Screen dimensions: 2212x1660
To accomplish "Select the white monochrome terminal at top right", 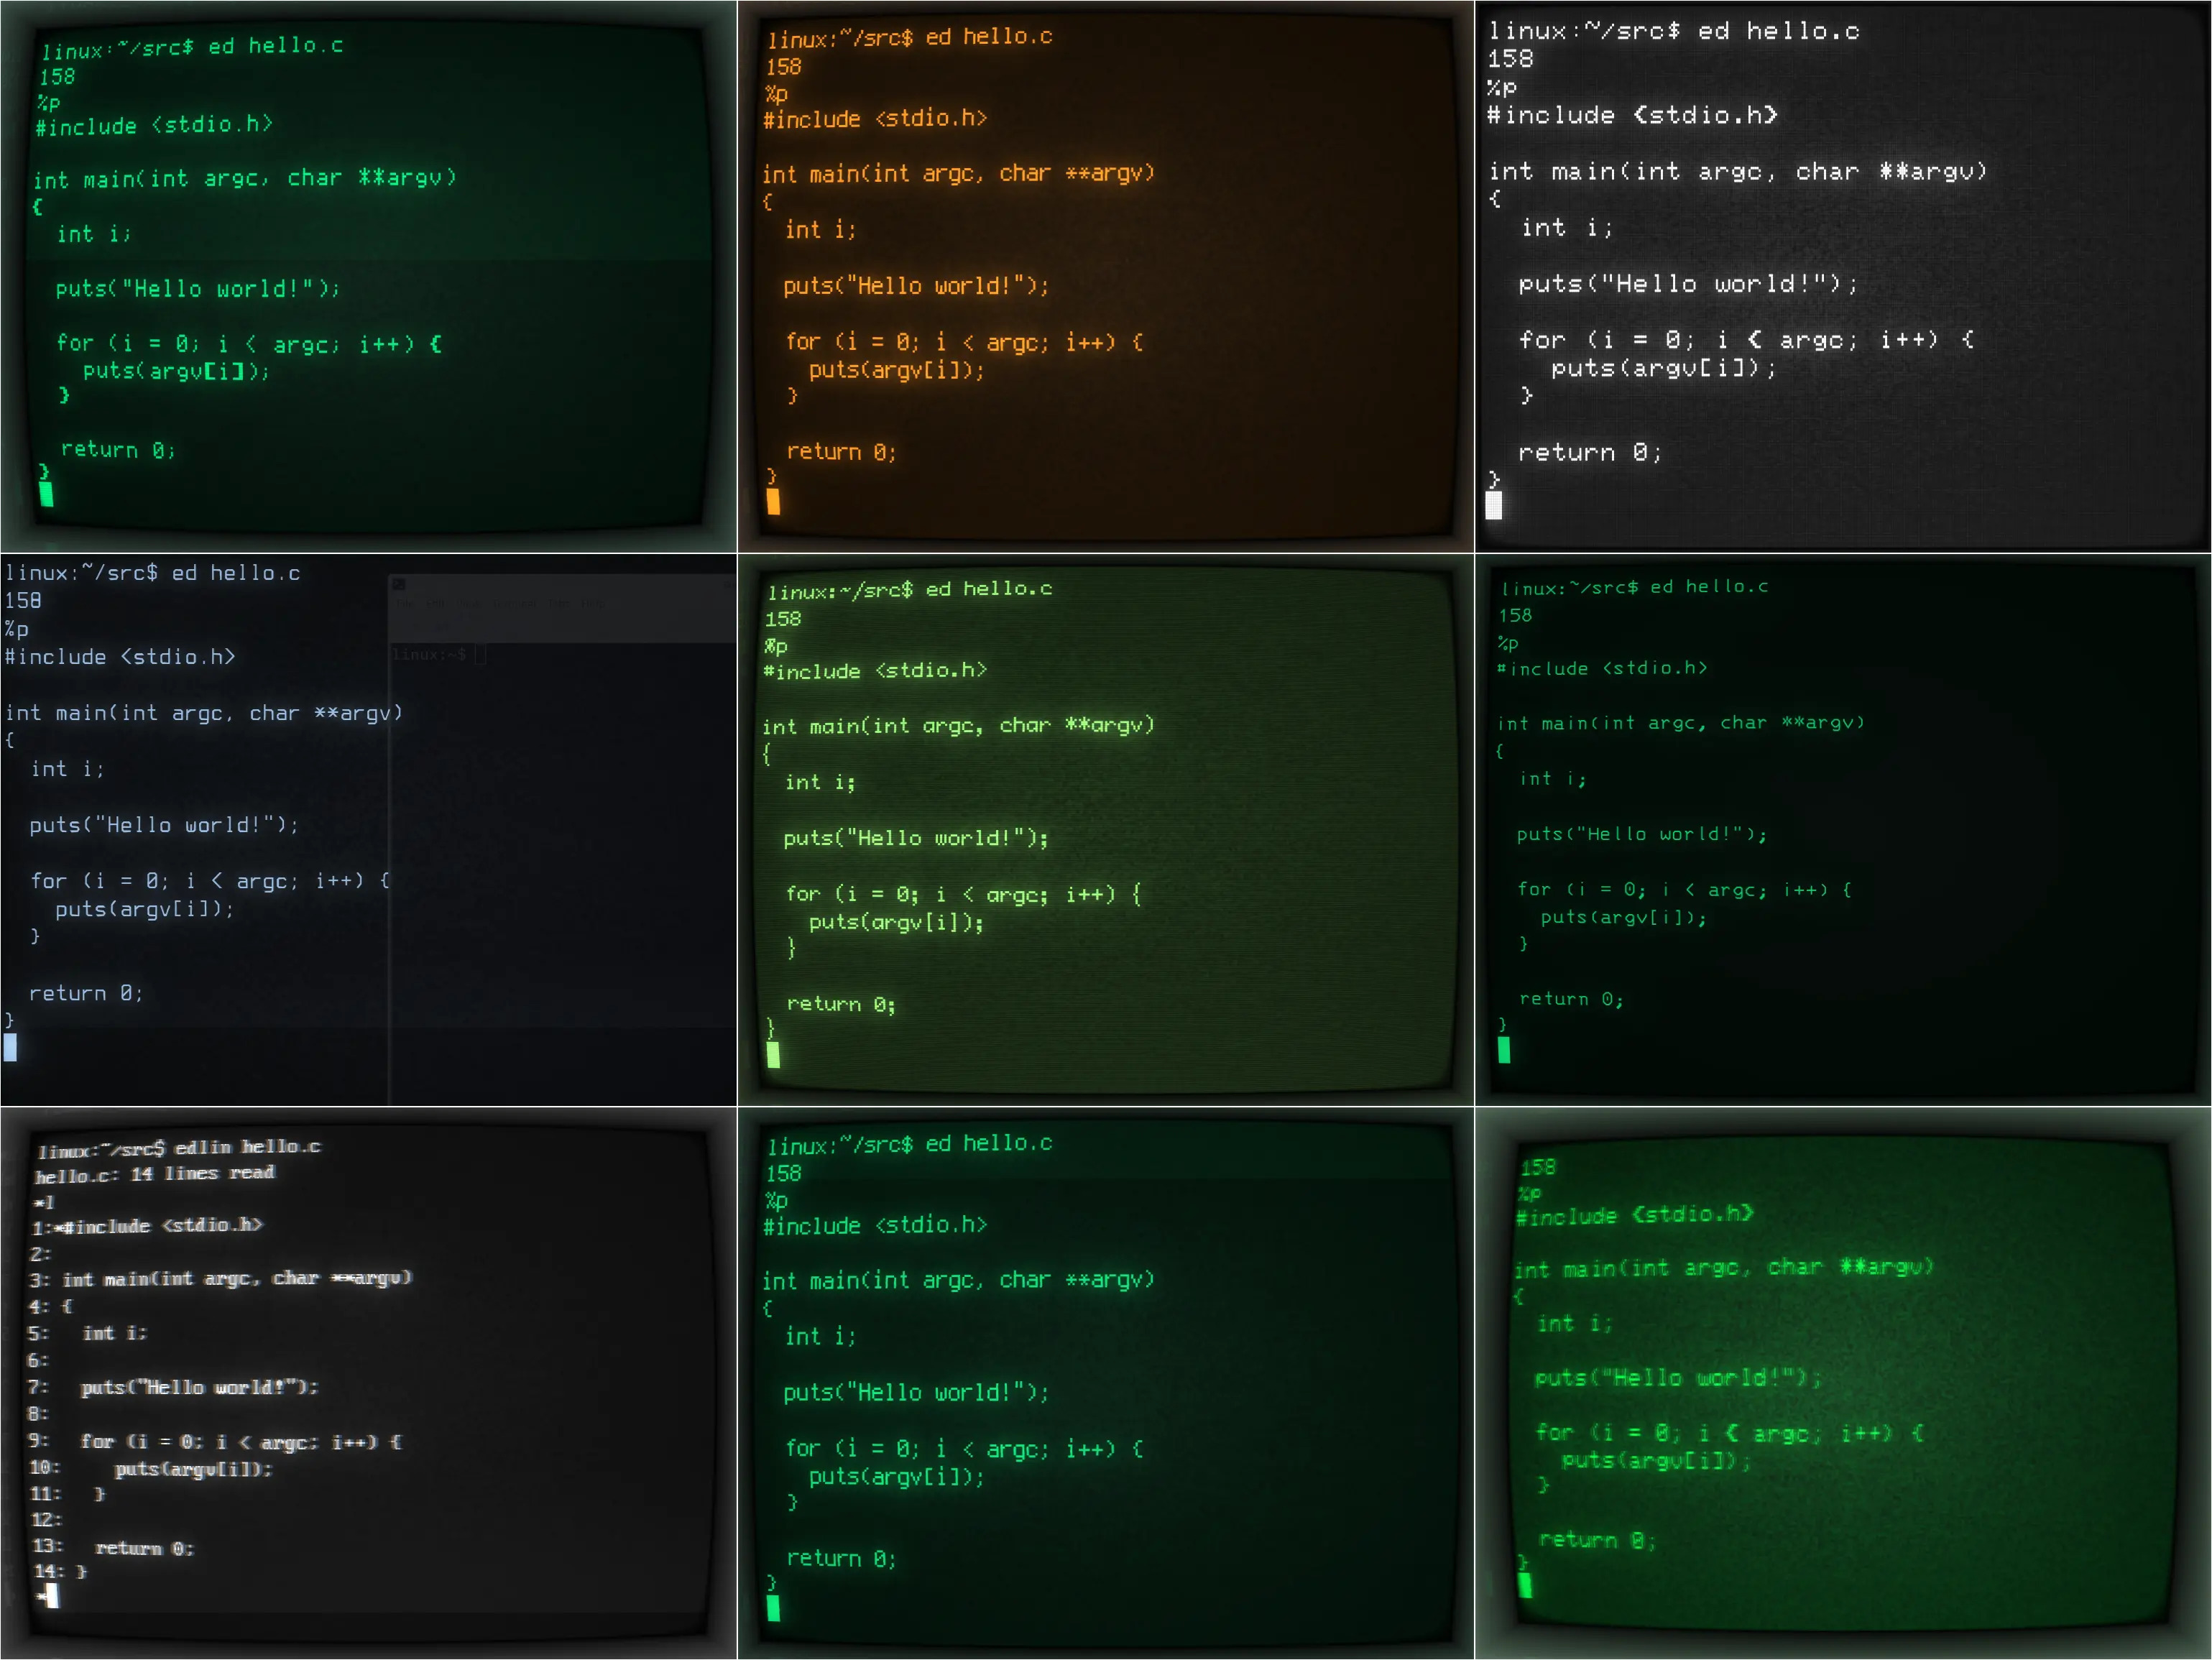I will (1843, 276).
